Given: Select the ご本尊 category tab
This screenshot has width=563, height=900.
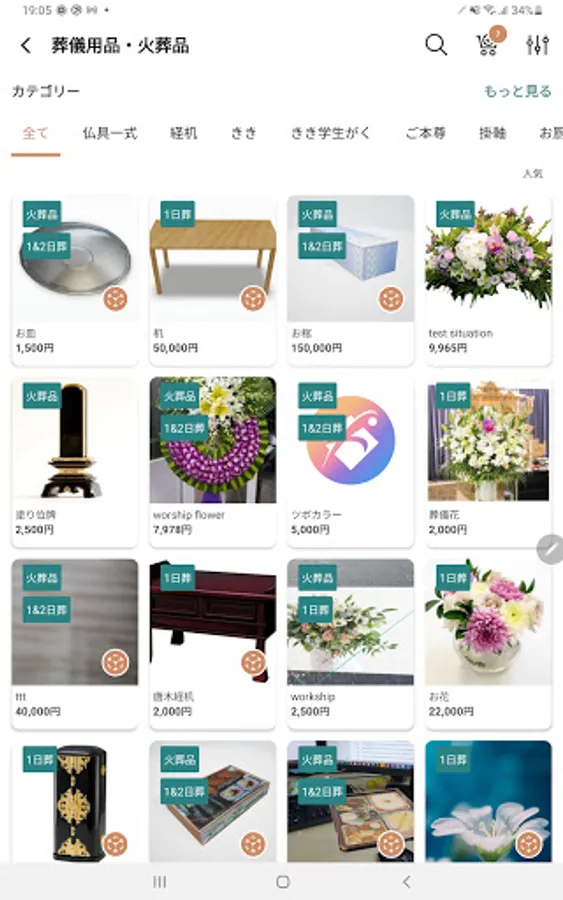Looking at the screenshot, I should [x=425, y=133].
